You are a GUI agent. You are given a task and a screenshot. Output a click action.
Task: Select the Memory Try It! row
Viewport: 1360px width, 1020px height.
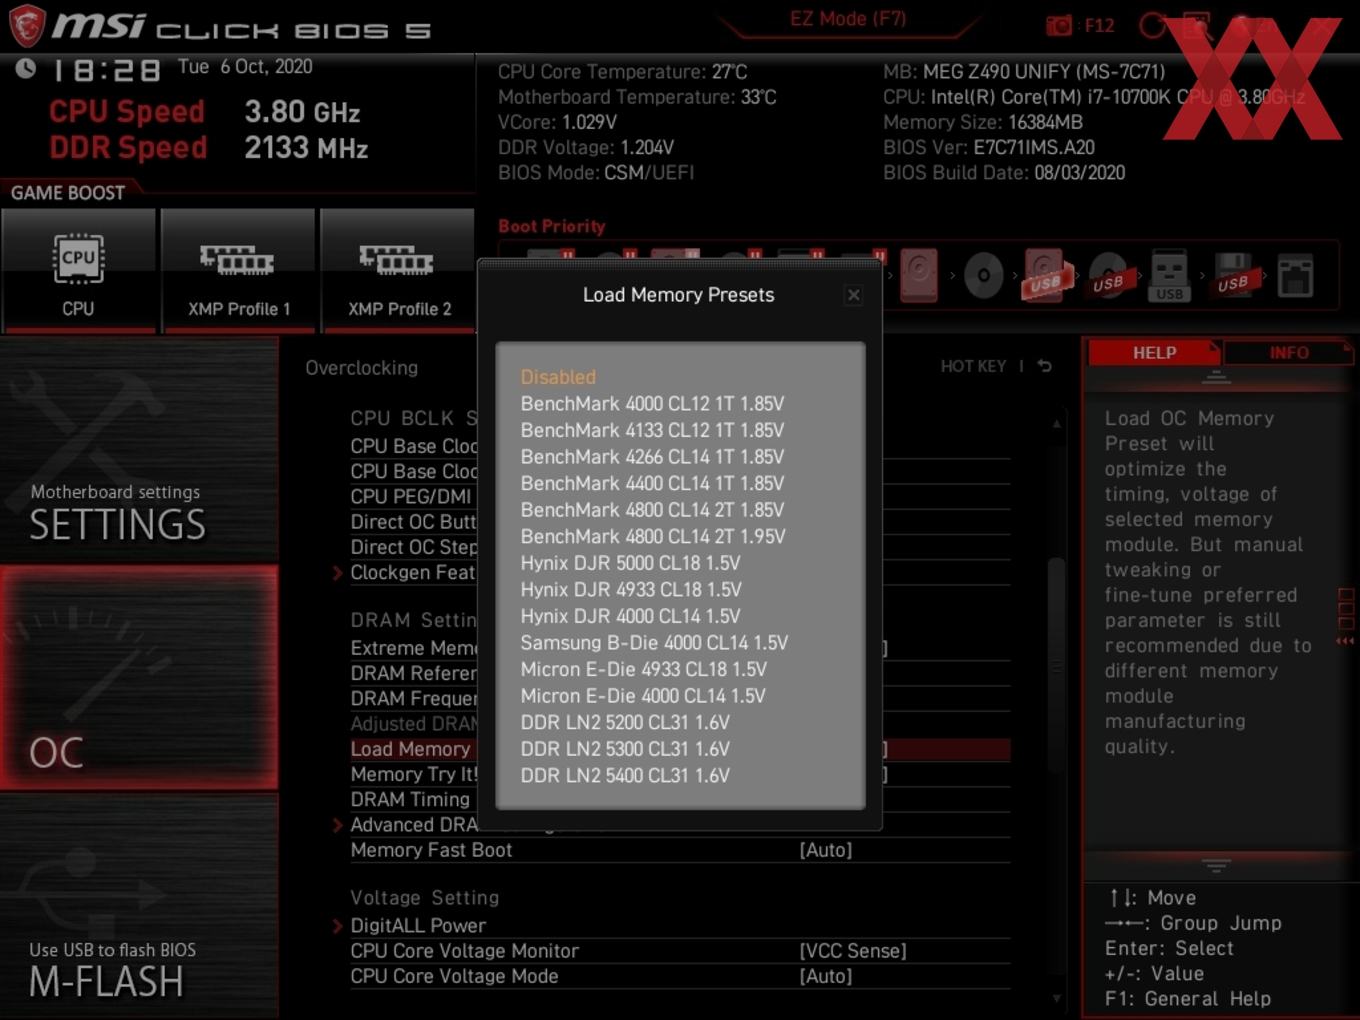(x=414, y=774)
